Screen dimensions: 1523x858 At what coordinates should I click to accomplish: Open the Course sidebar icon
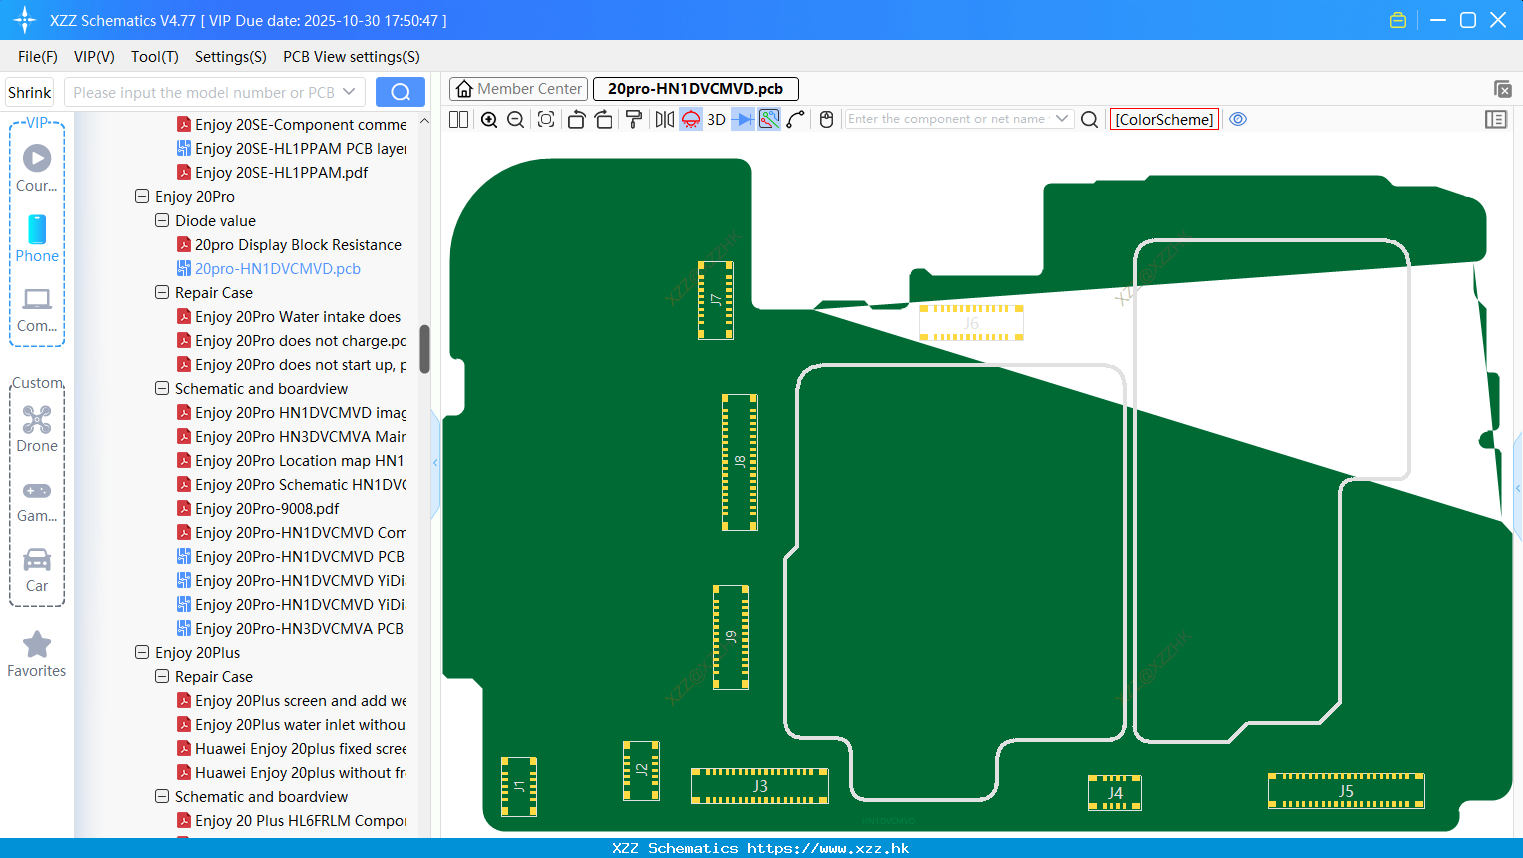coord(37,168)
